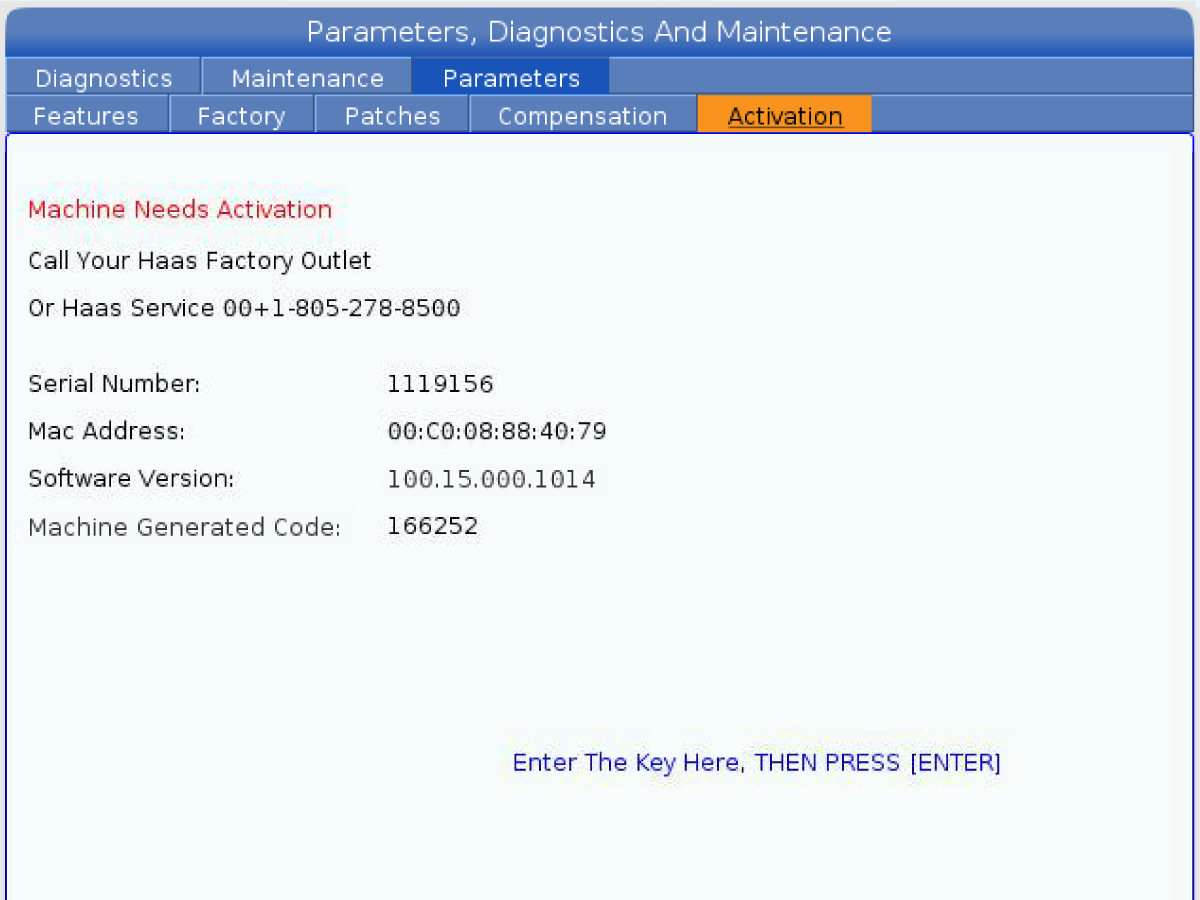This screenshot has width=1200, height=900.
Task: Open the Compensation sub-tab
Action: tap(582, 116)
